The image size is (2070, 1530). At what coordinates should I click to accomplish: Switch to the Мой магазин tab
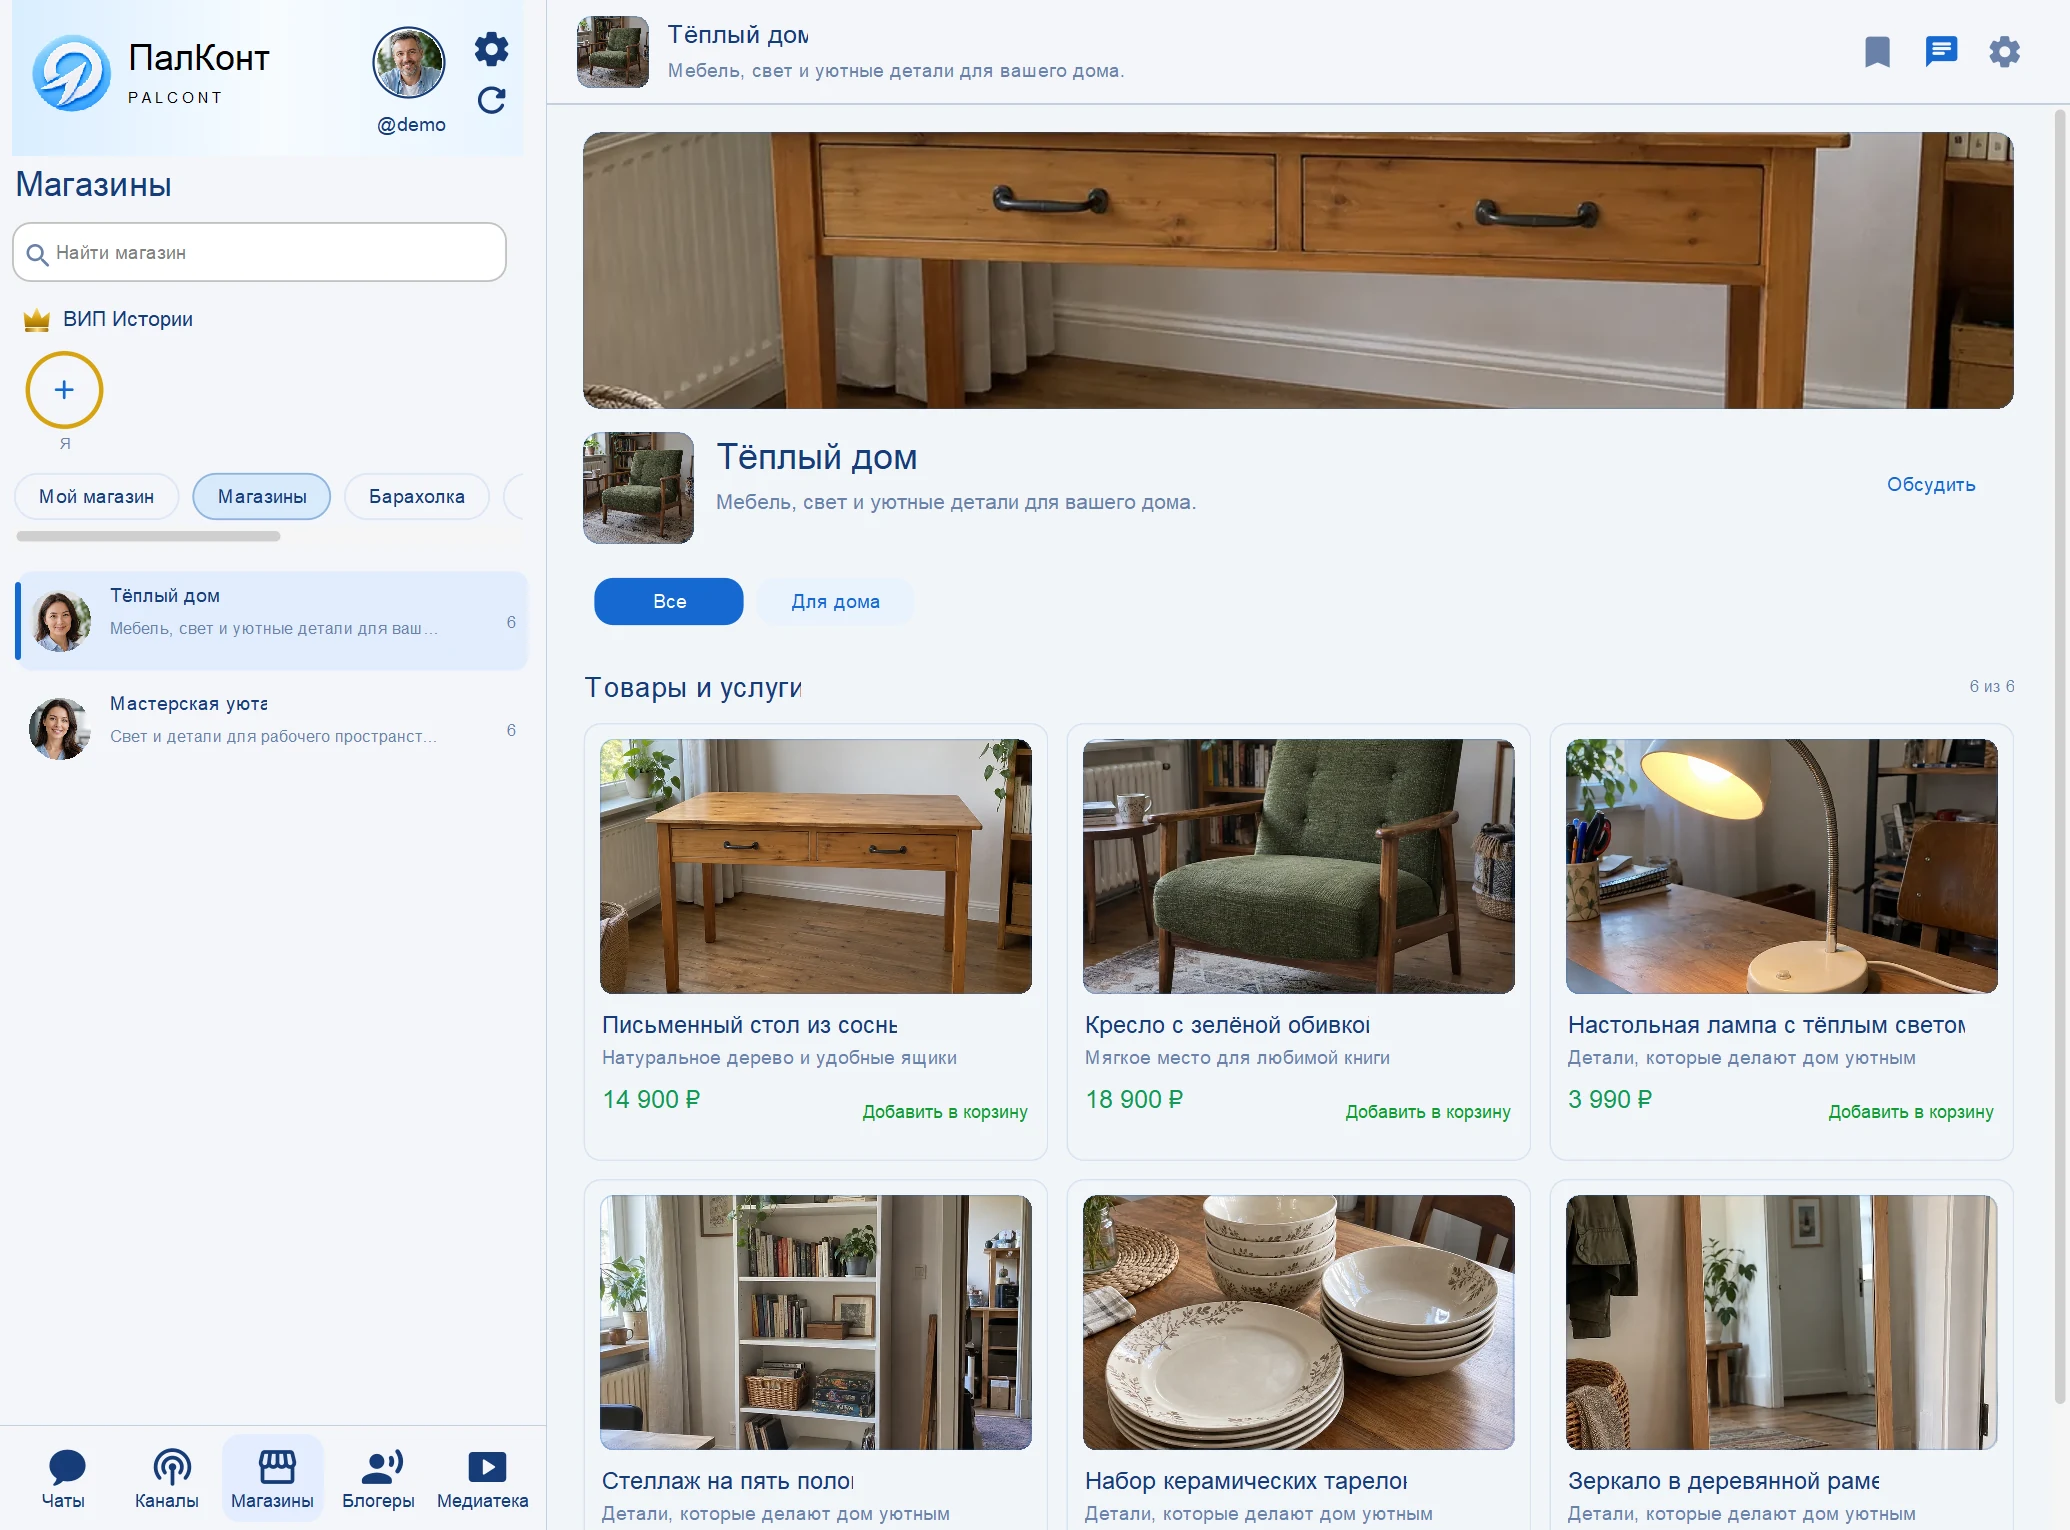pyautogui.click(x=96, y=497)
